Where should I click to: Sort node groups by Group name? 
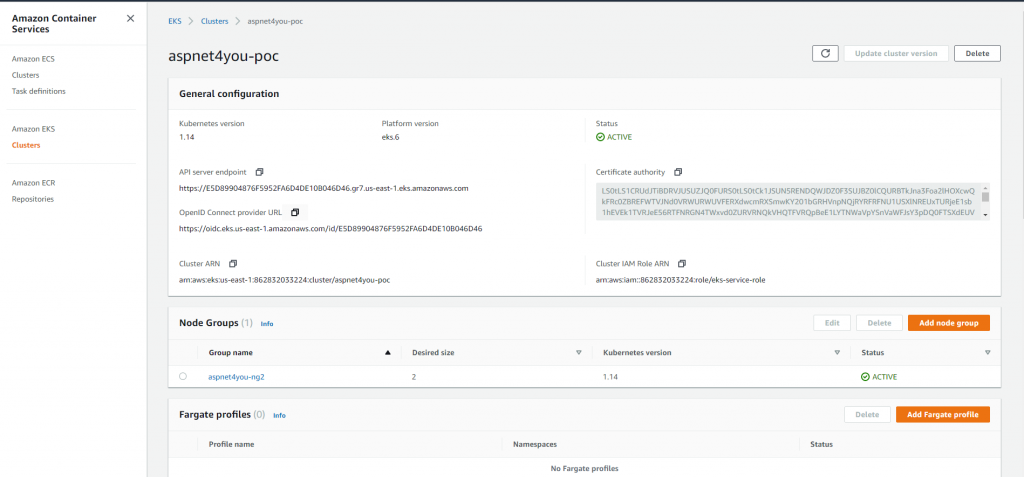pyautogui.click(x=387, y=353)
